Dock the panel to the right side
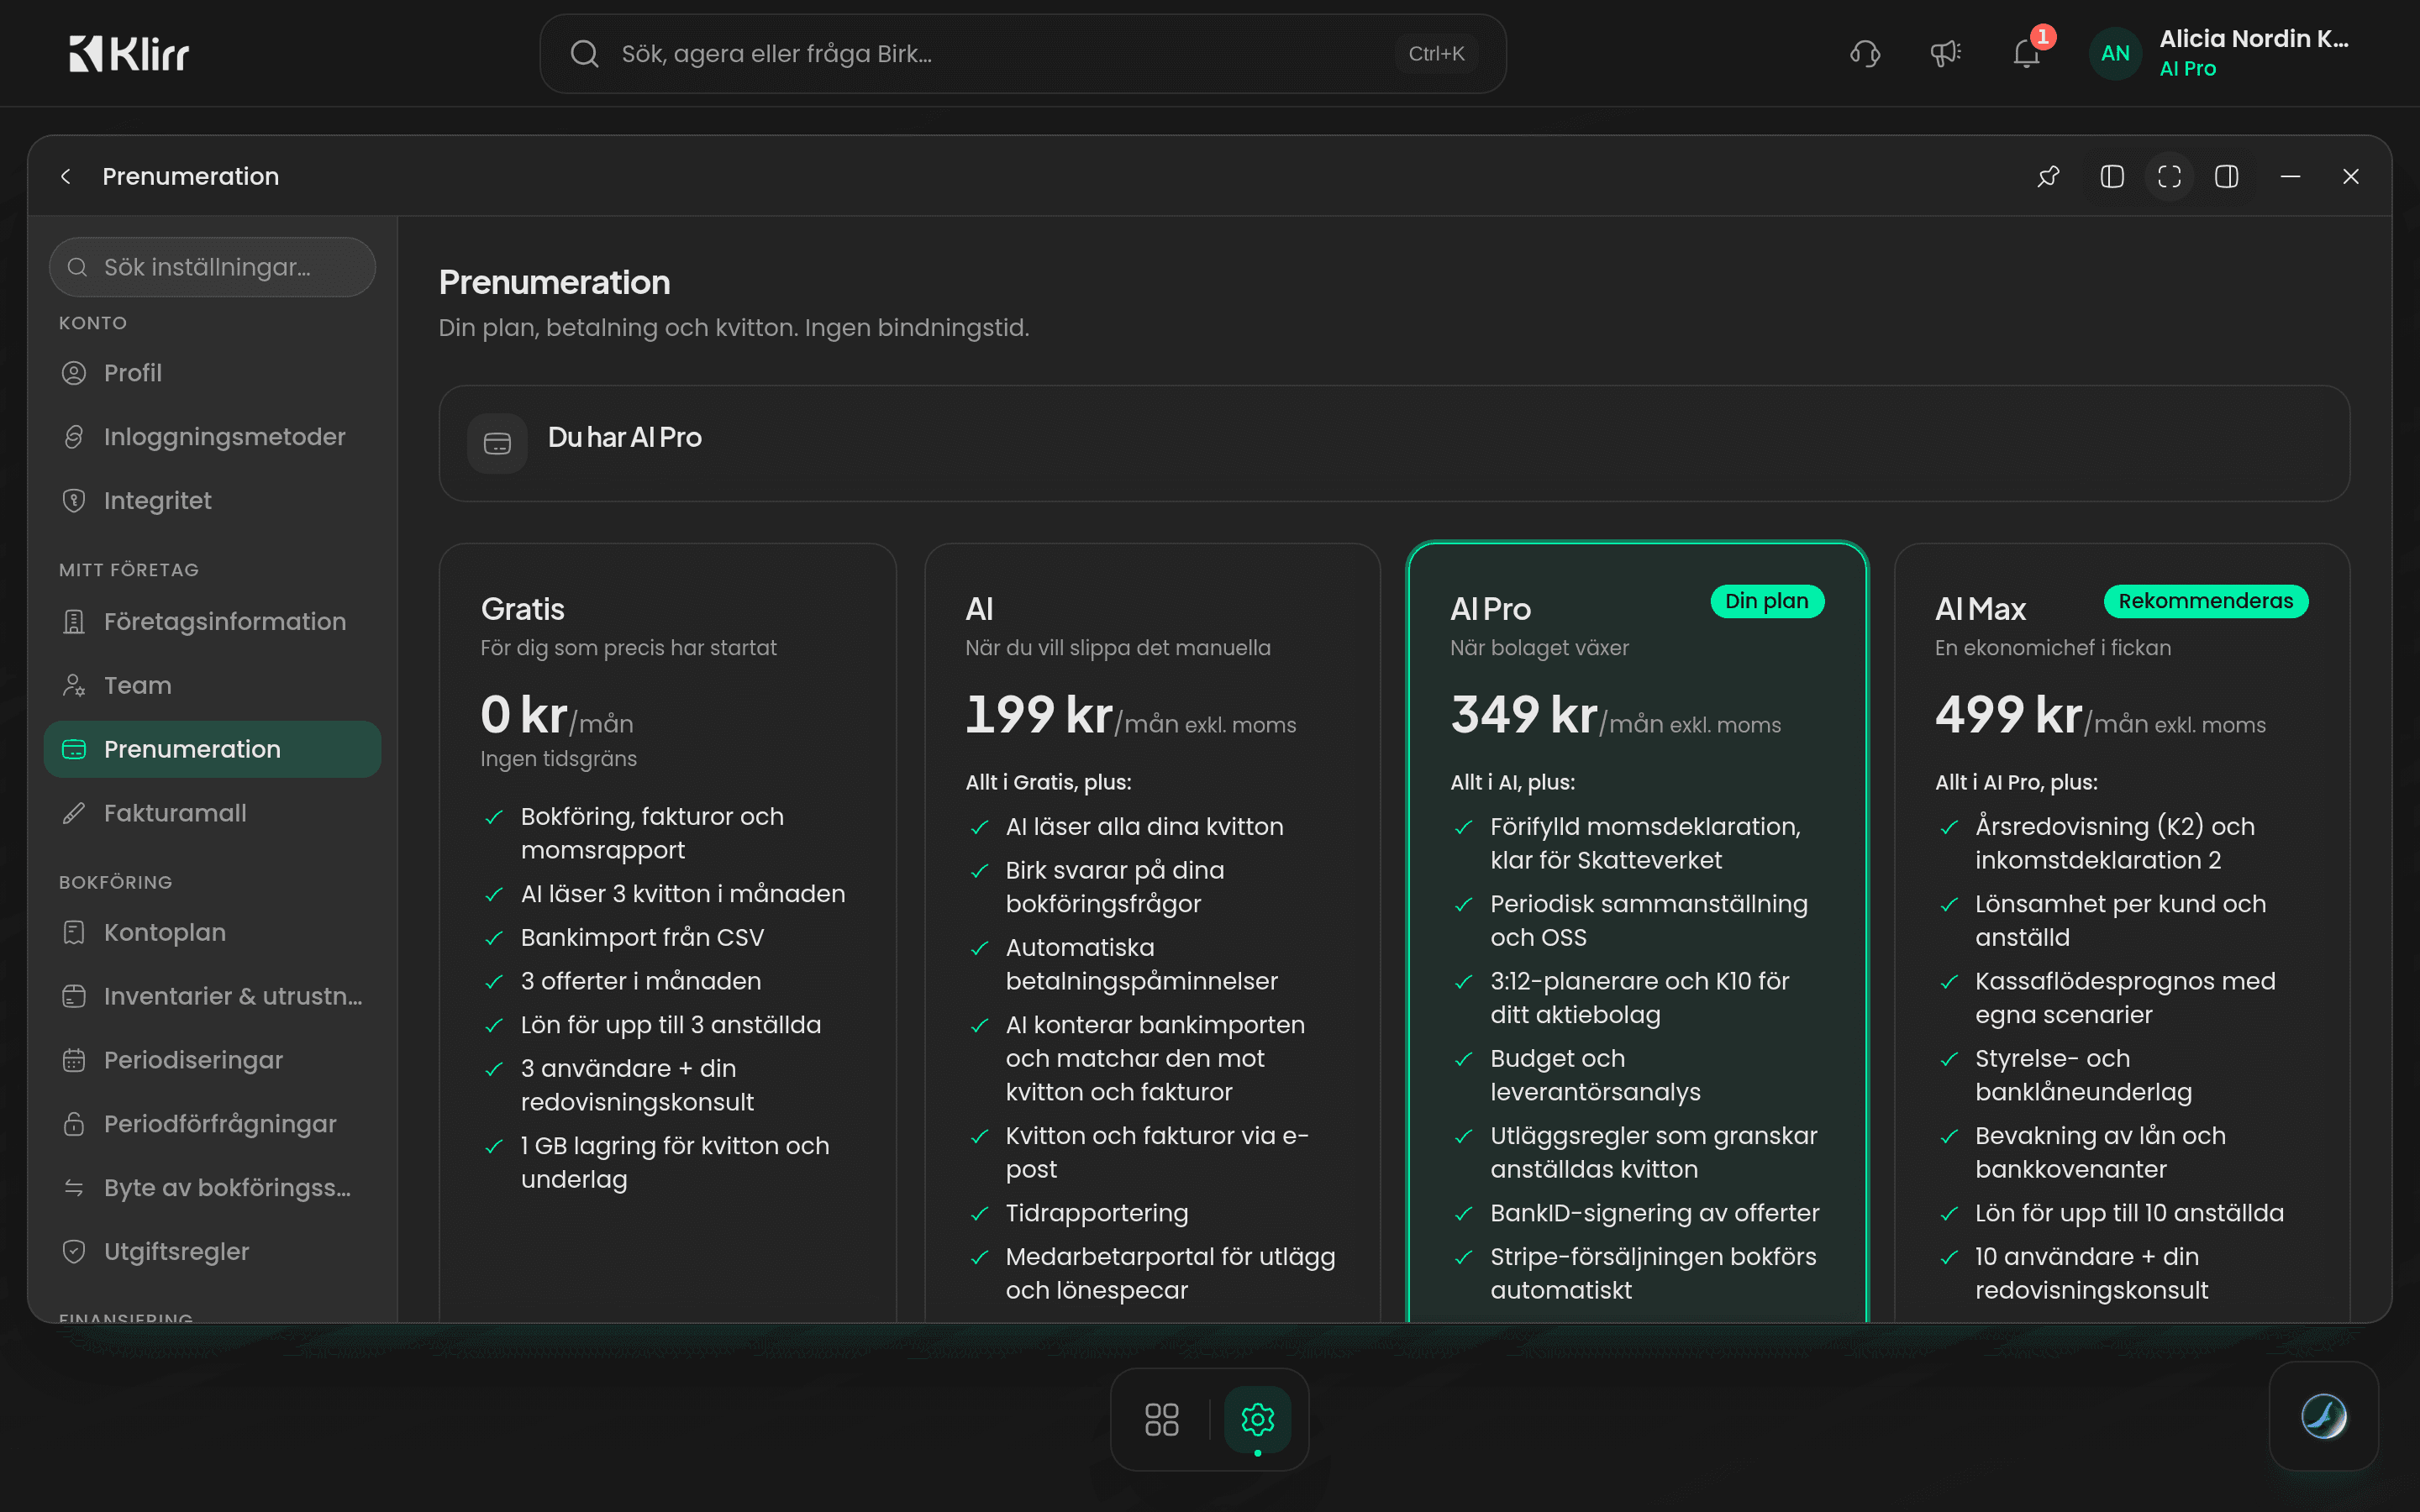 tap(2226, 176)
